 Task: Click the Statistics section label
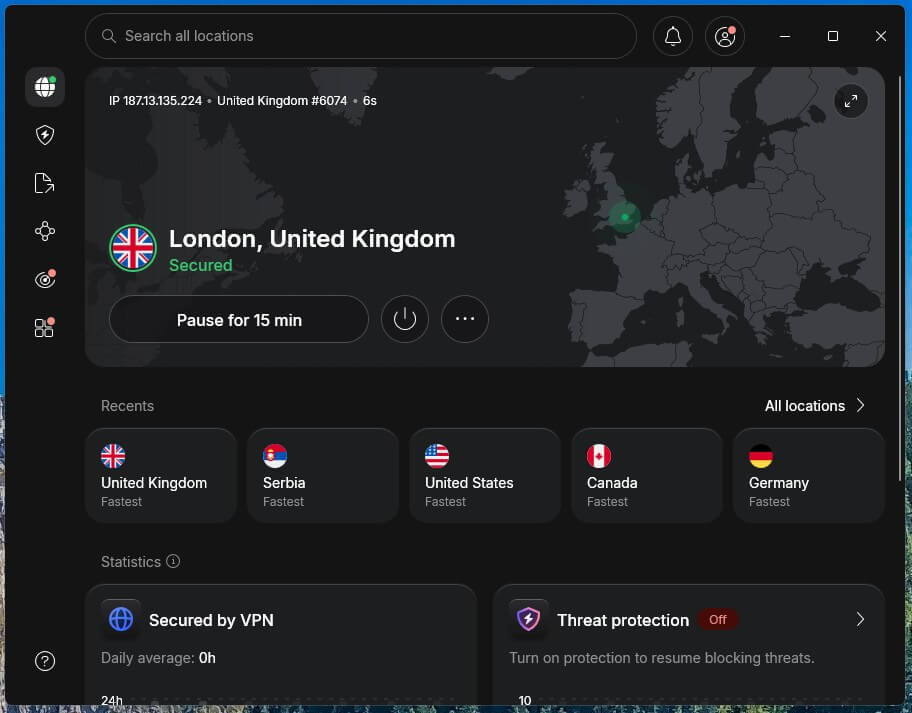click(x=131, y=562)
